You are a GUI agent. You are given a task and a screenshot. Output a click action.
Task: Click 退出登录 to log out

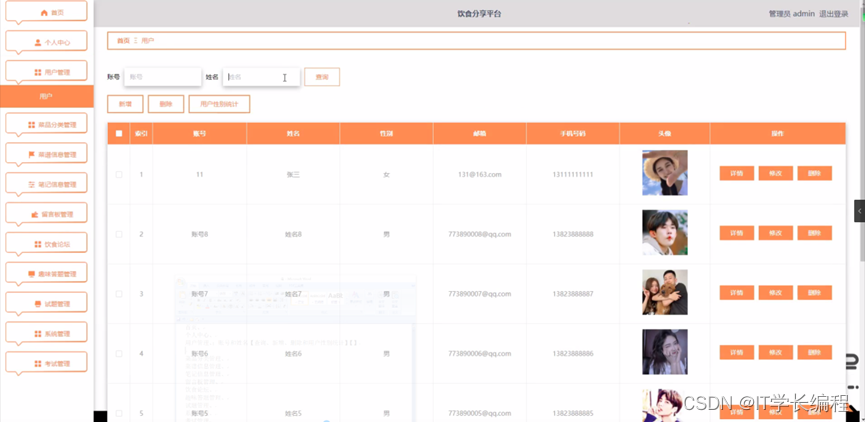(x=834, y=14)
